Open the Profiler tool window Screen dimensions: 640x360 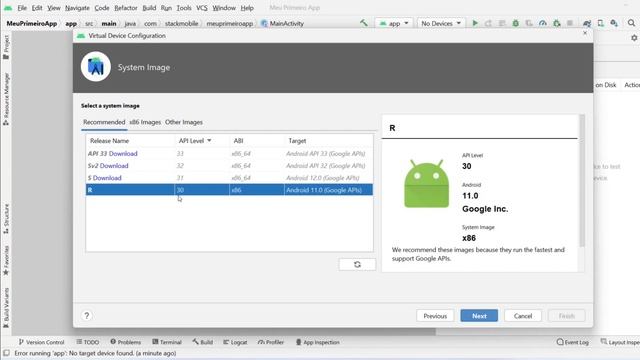271,342
